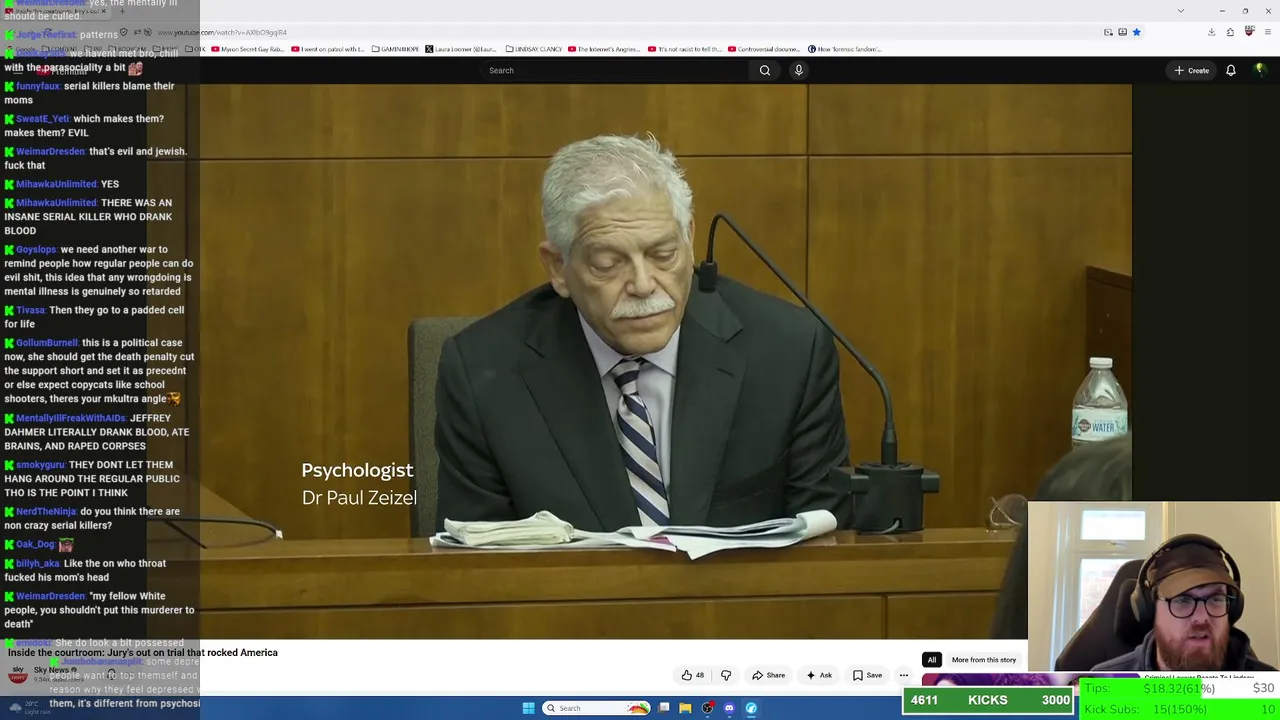Open the browser downloads icon
Viewport: 1280px width, 720px height.
(1211, 32)
